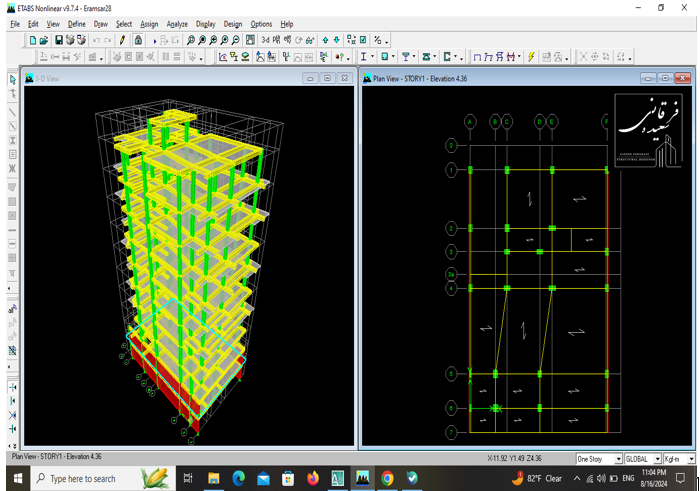
Task: Open the Analyze menu
Action: (x=177, y=23)
